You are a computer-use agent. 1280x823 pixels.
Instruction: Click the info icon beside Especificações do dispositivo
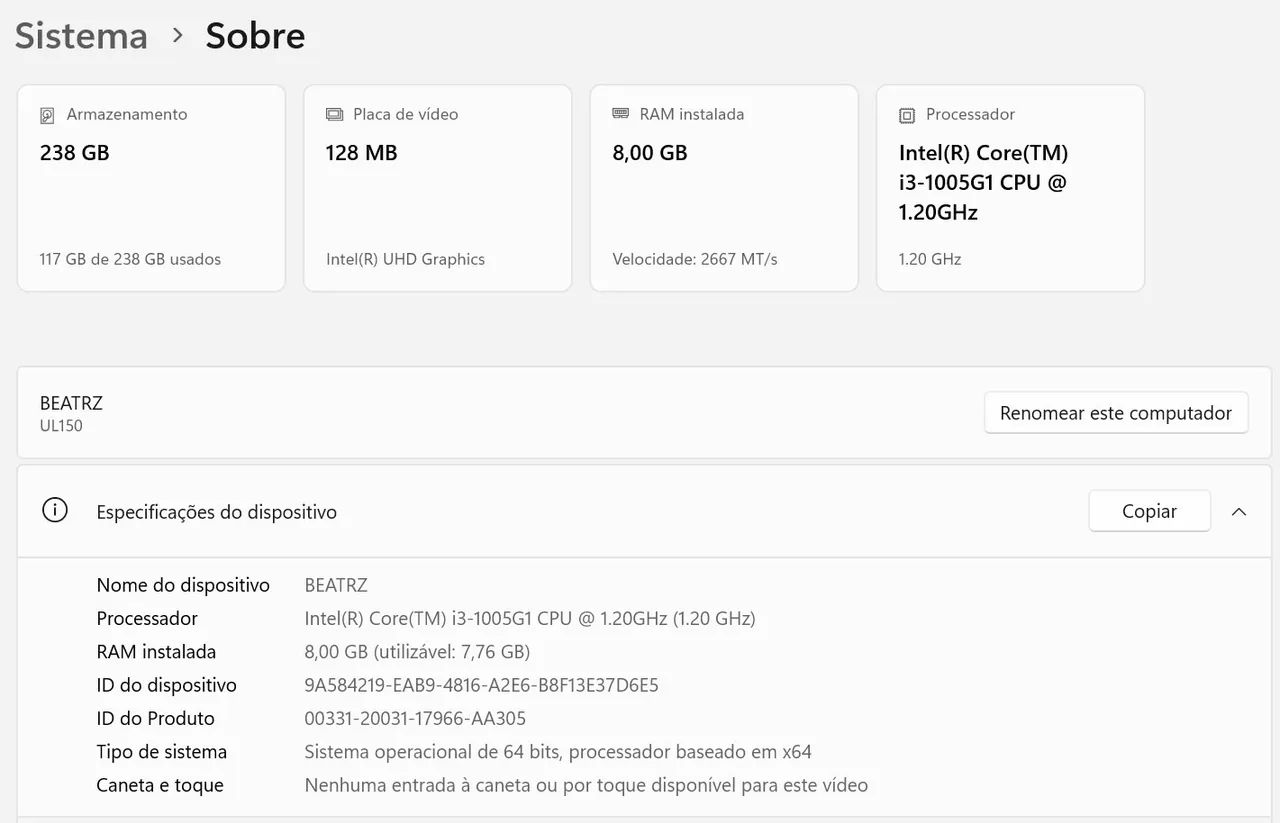click(x=54, y=511)
